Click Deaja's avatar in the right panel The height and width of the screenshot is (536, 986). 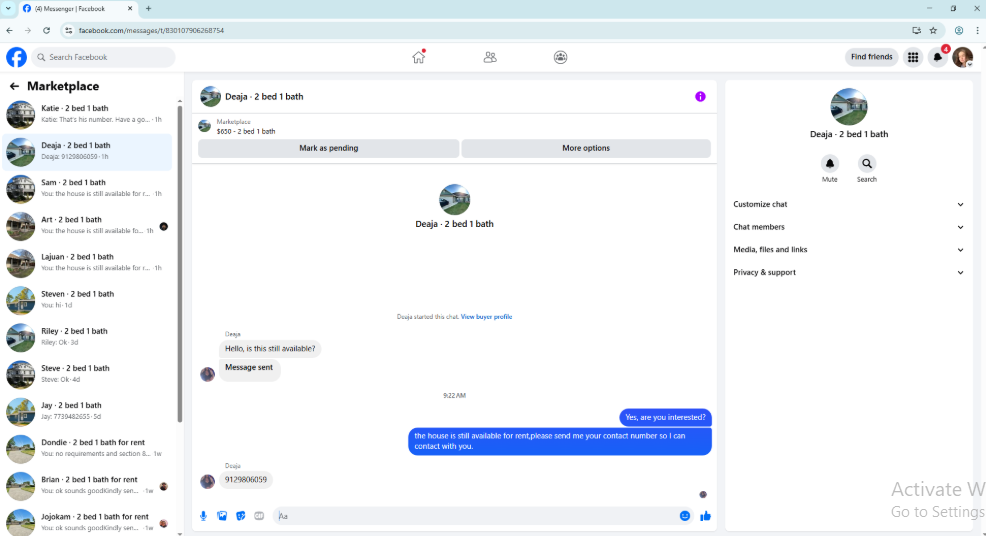click(849, 107)
